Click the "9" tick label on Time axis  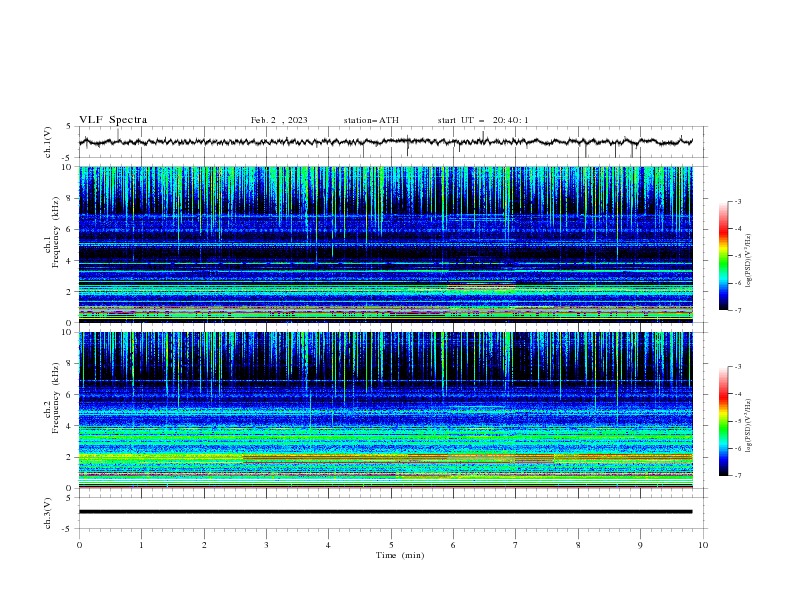640,545
